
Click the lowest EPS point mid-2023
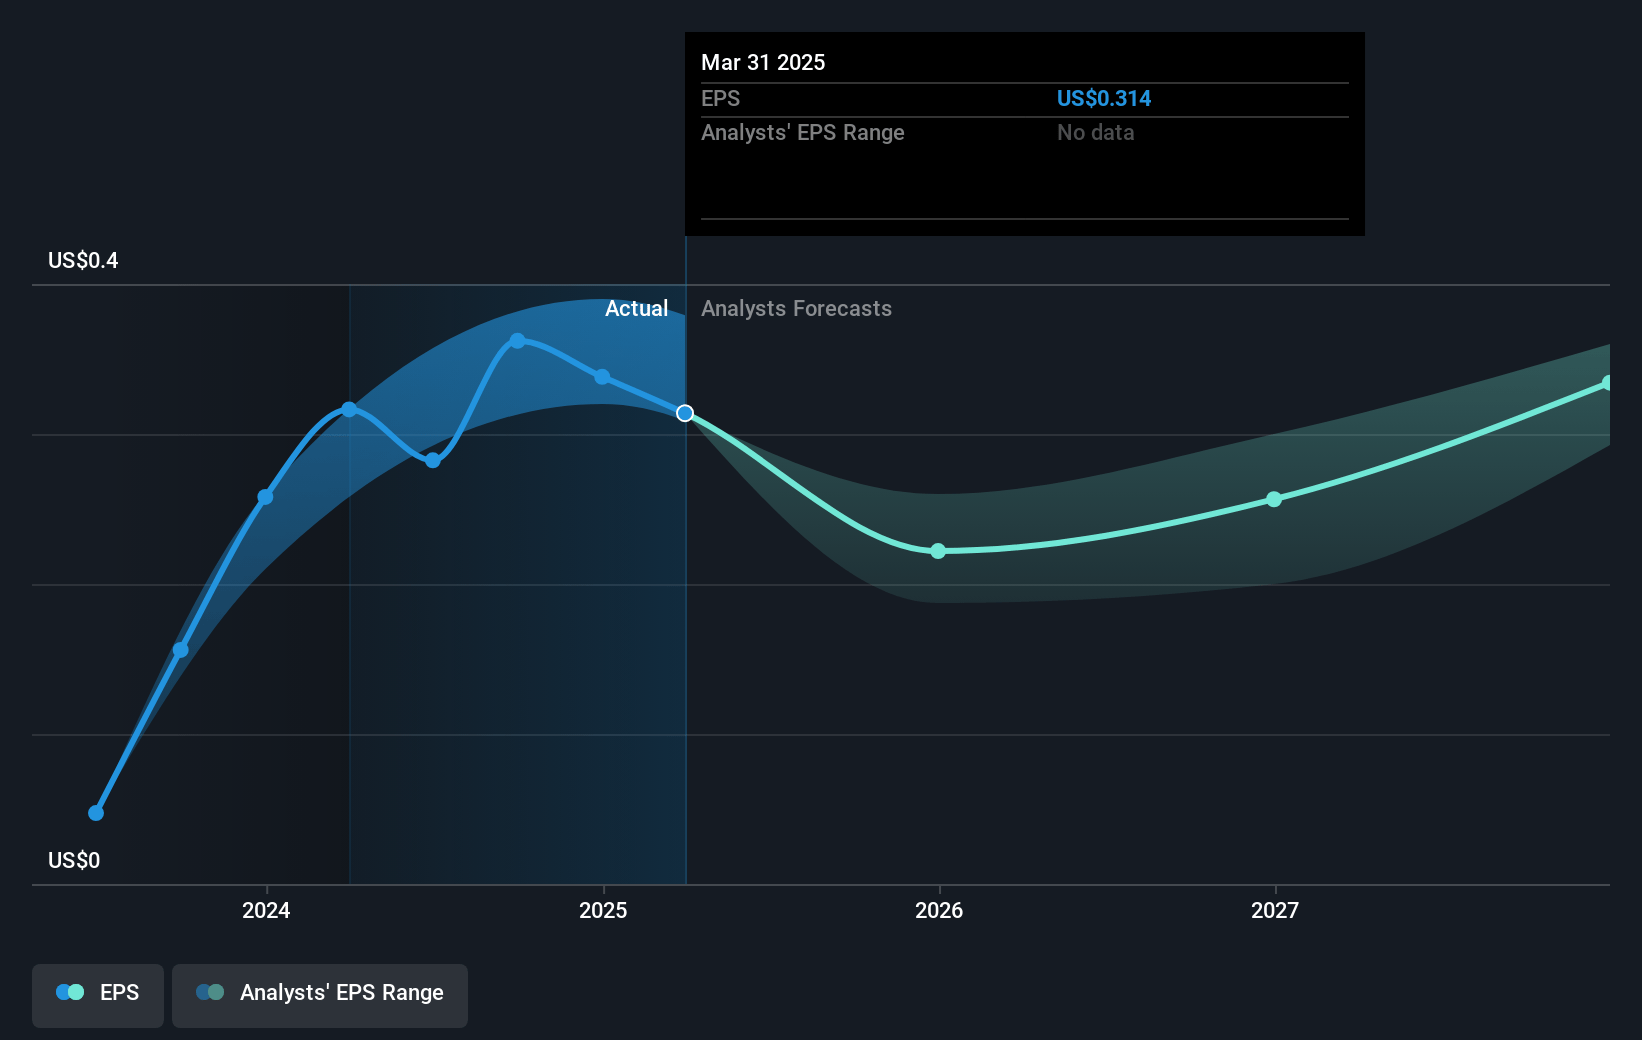(x=96, y=813)
